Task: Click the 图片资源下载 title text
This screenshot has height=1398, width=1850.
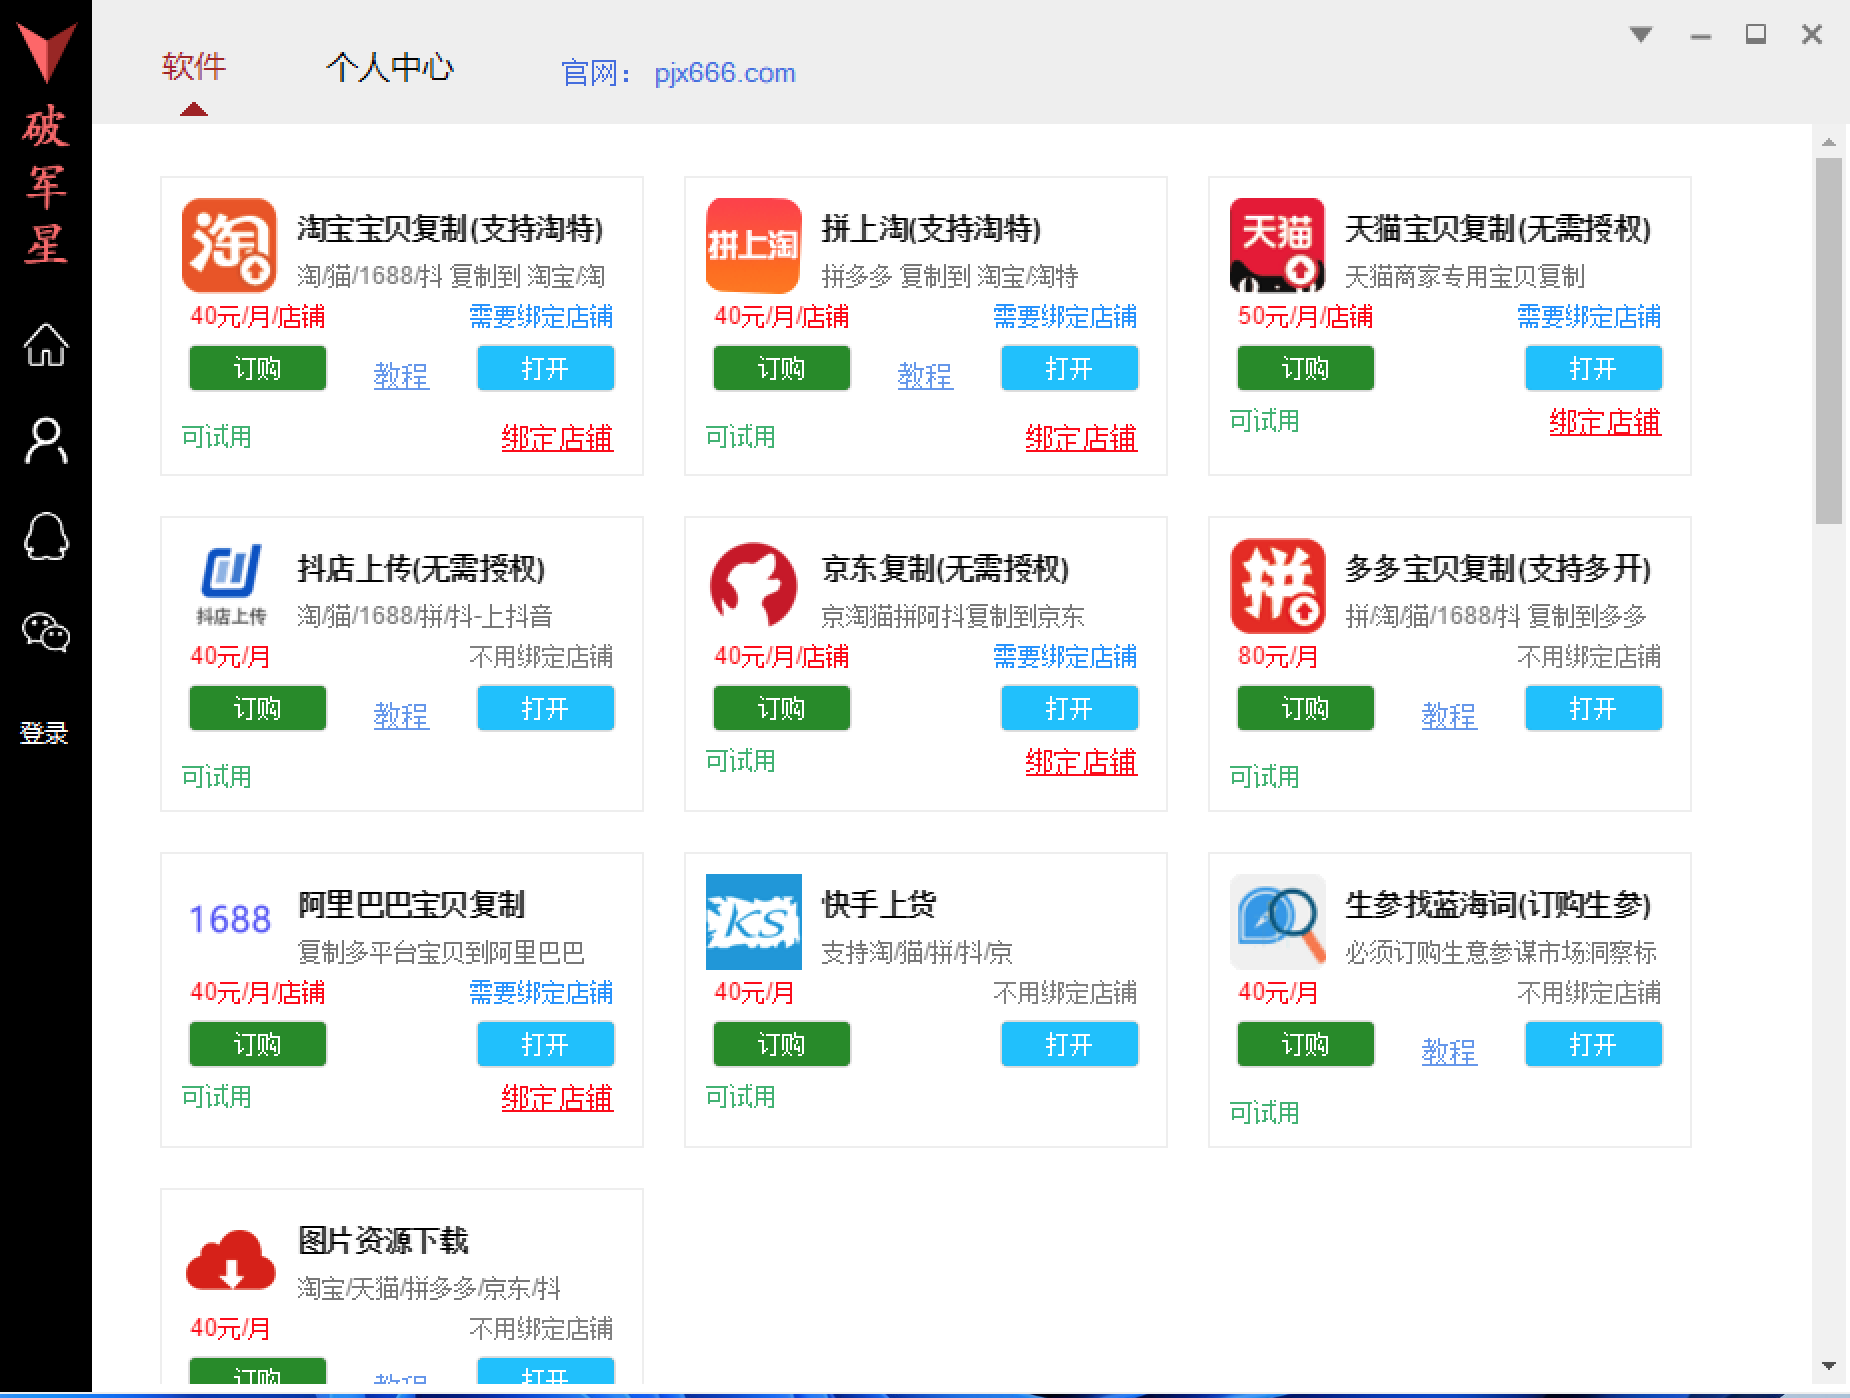Action: tap(383, 1241)
